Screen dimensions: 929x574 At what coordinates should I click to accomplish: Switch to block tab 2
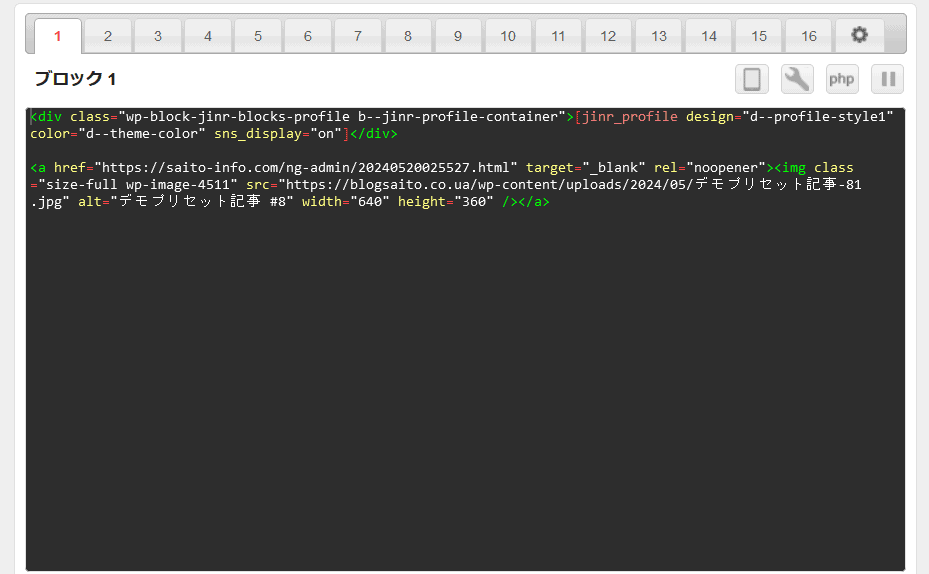coord(108,36)
